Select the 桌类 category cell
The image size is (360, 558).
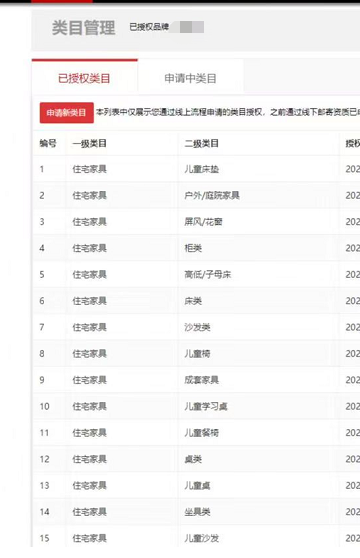click(193, 459)
